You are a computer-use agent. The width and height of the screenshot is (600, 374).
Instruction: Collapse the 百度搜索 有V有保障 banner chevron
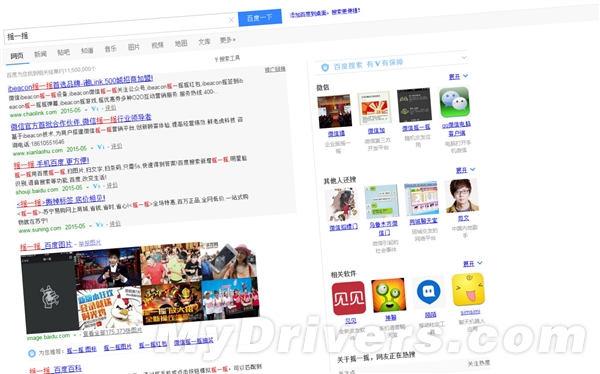tap(464, 57)
